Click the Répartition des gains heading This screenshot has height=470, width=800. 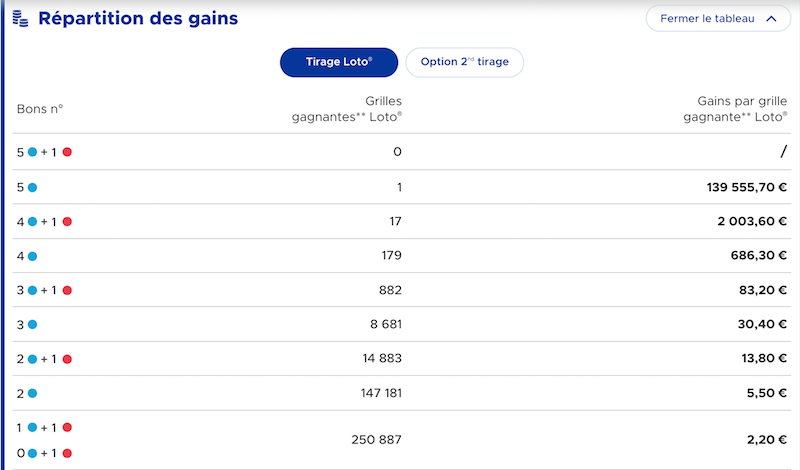pyautogui.click(x=138, y=18)
